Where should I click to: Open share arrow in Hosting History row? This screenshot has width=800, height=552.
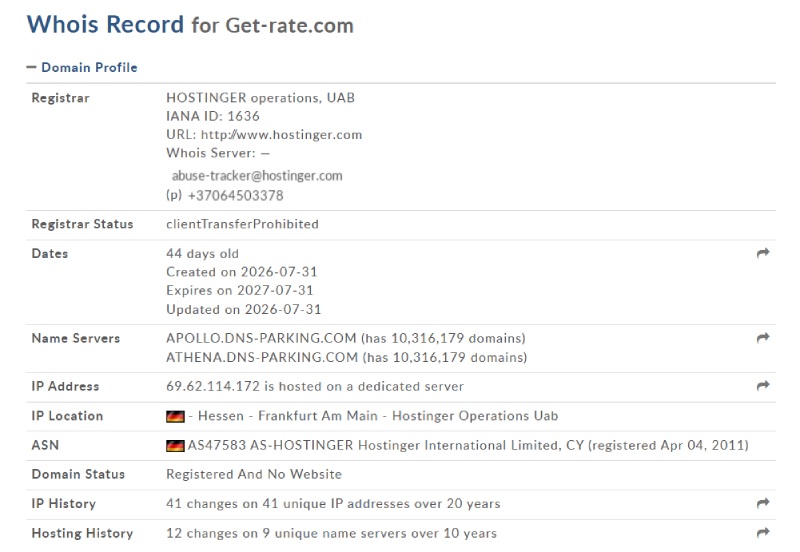763,533
